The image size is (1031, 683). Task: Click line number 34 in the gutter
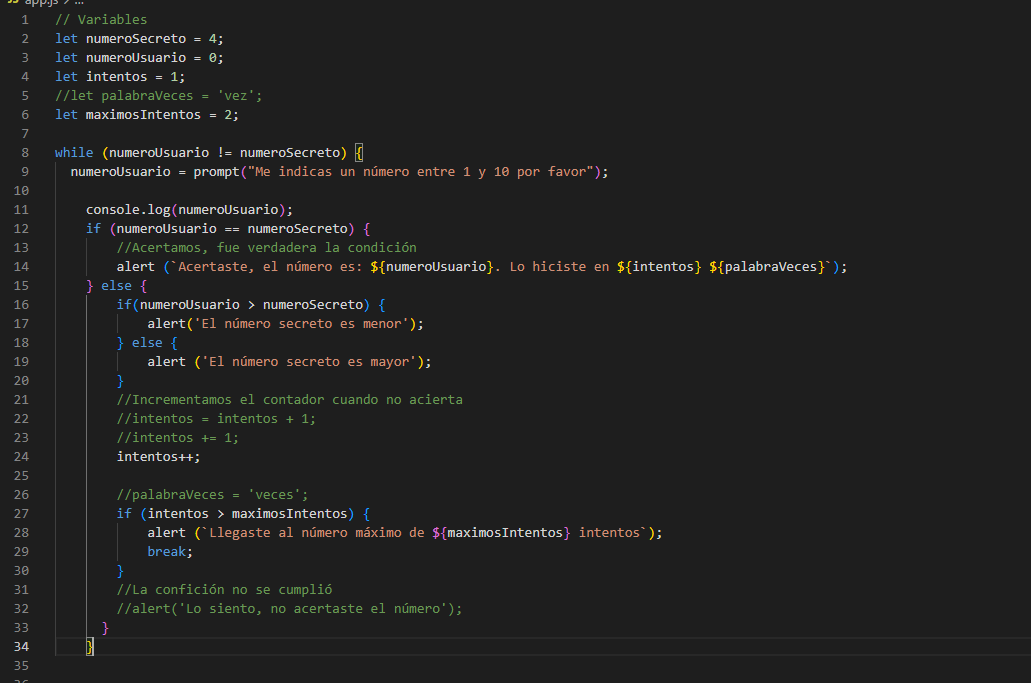tap(21, 647)
